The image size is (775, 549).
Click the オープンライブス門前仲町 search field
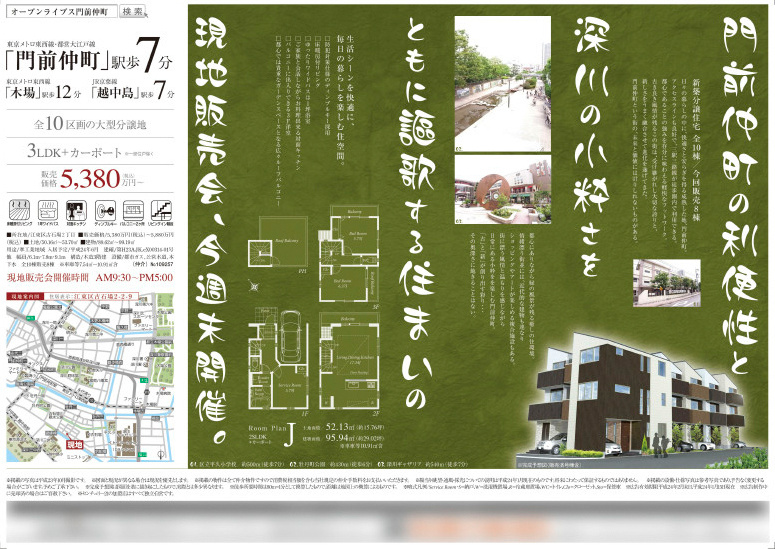62,11
